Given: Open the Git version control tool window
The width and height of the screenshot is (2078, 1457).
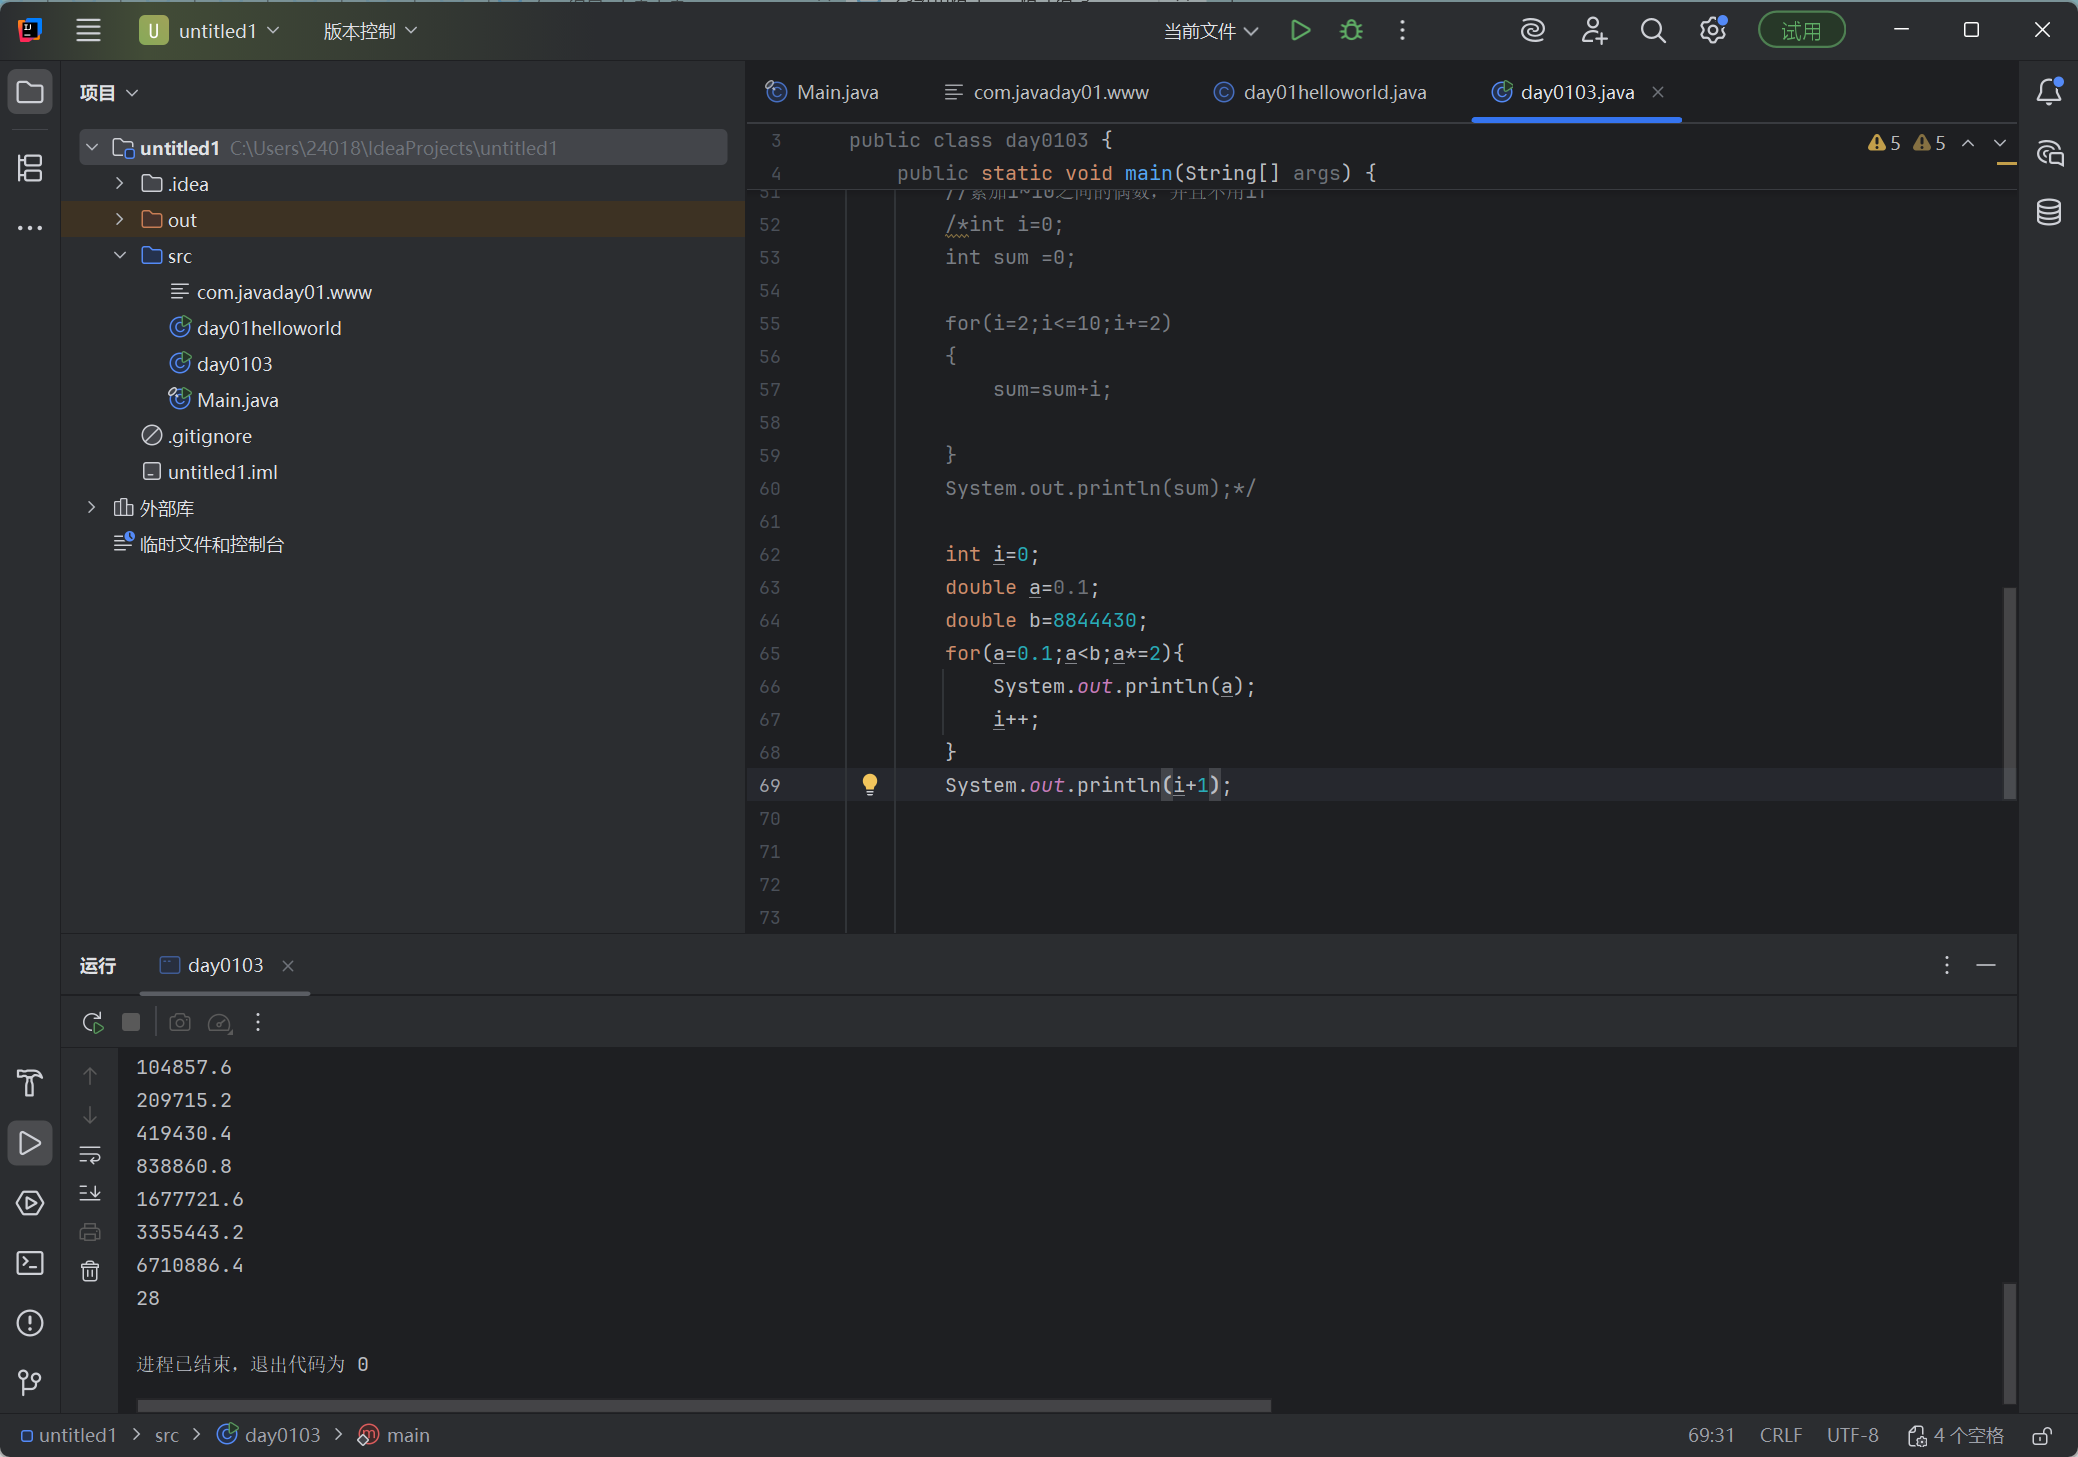Looking at the screenshot, I should click(30, 1382).
